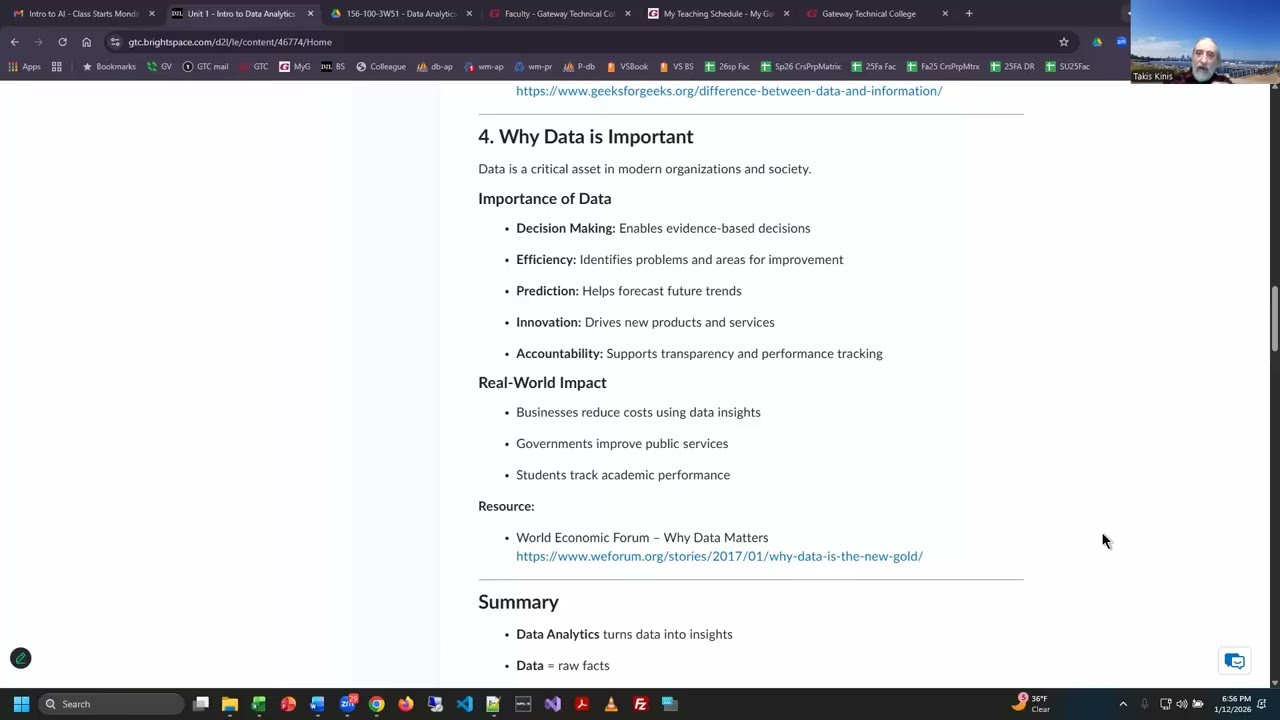1280x720 pixels.
Task: Open FileZilla from the taskbar
Action: pyautogui.click(x=640, y=704)
